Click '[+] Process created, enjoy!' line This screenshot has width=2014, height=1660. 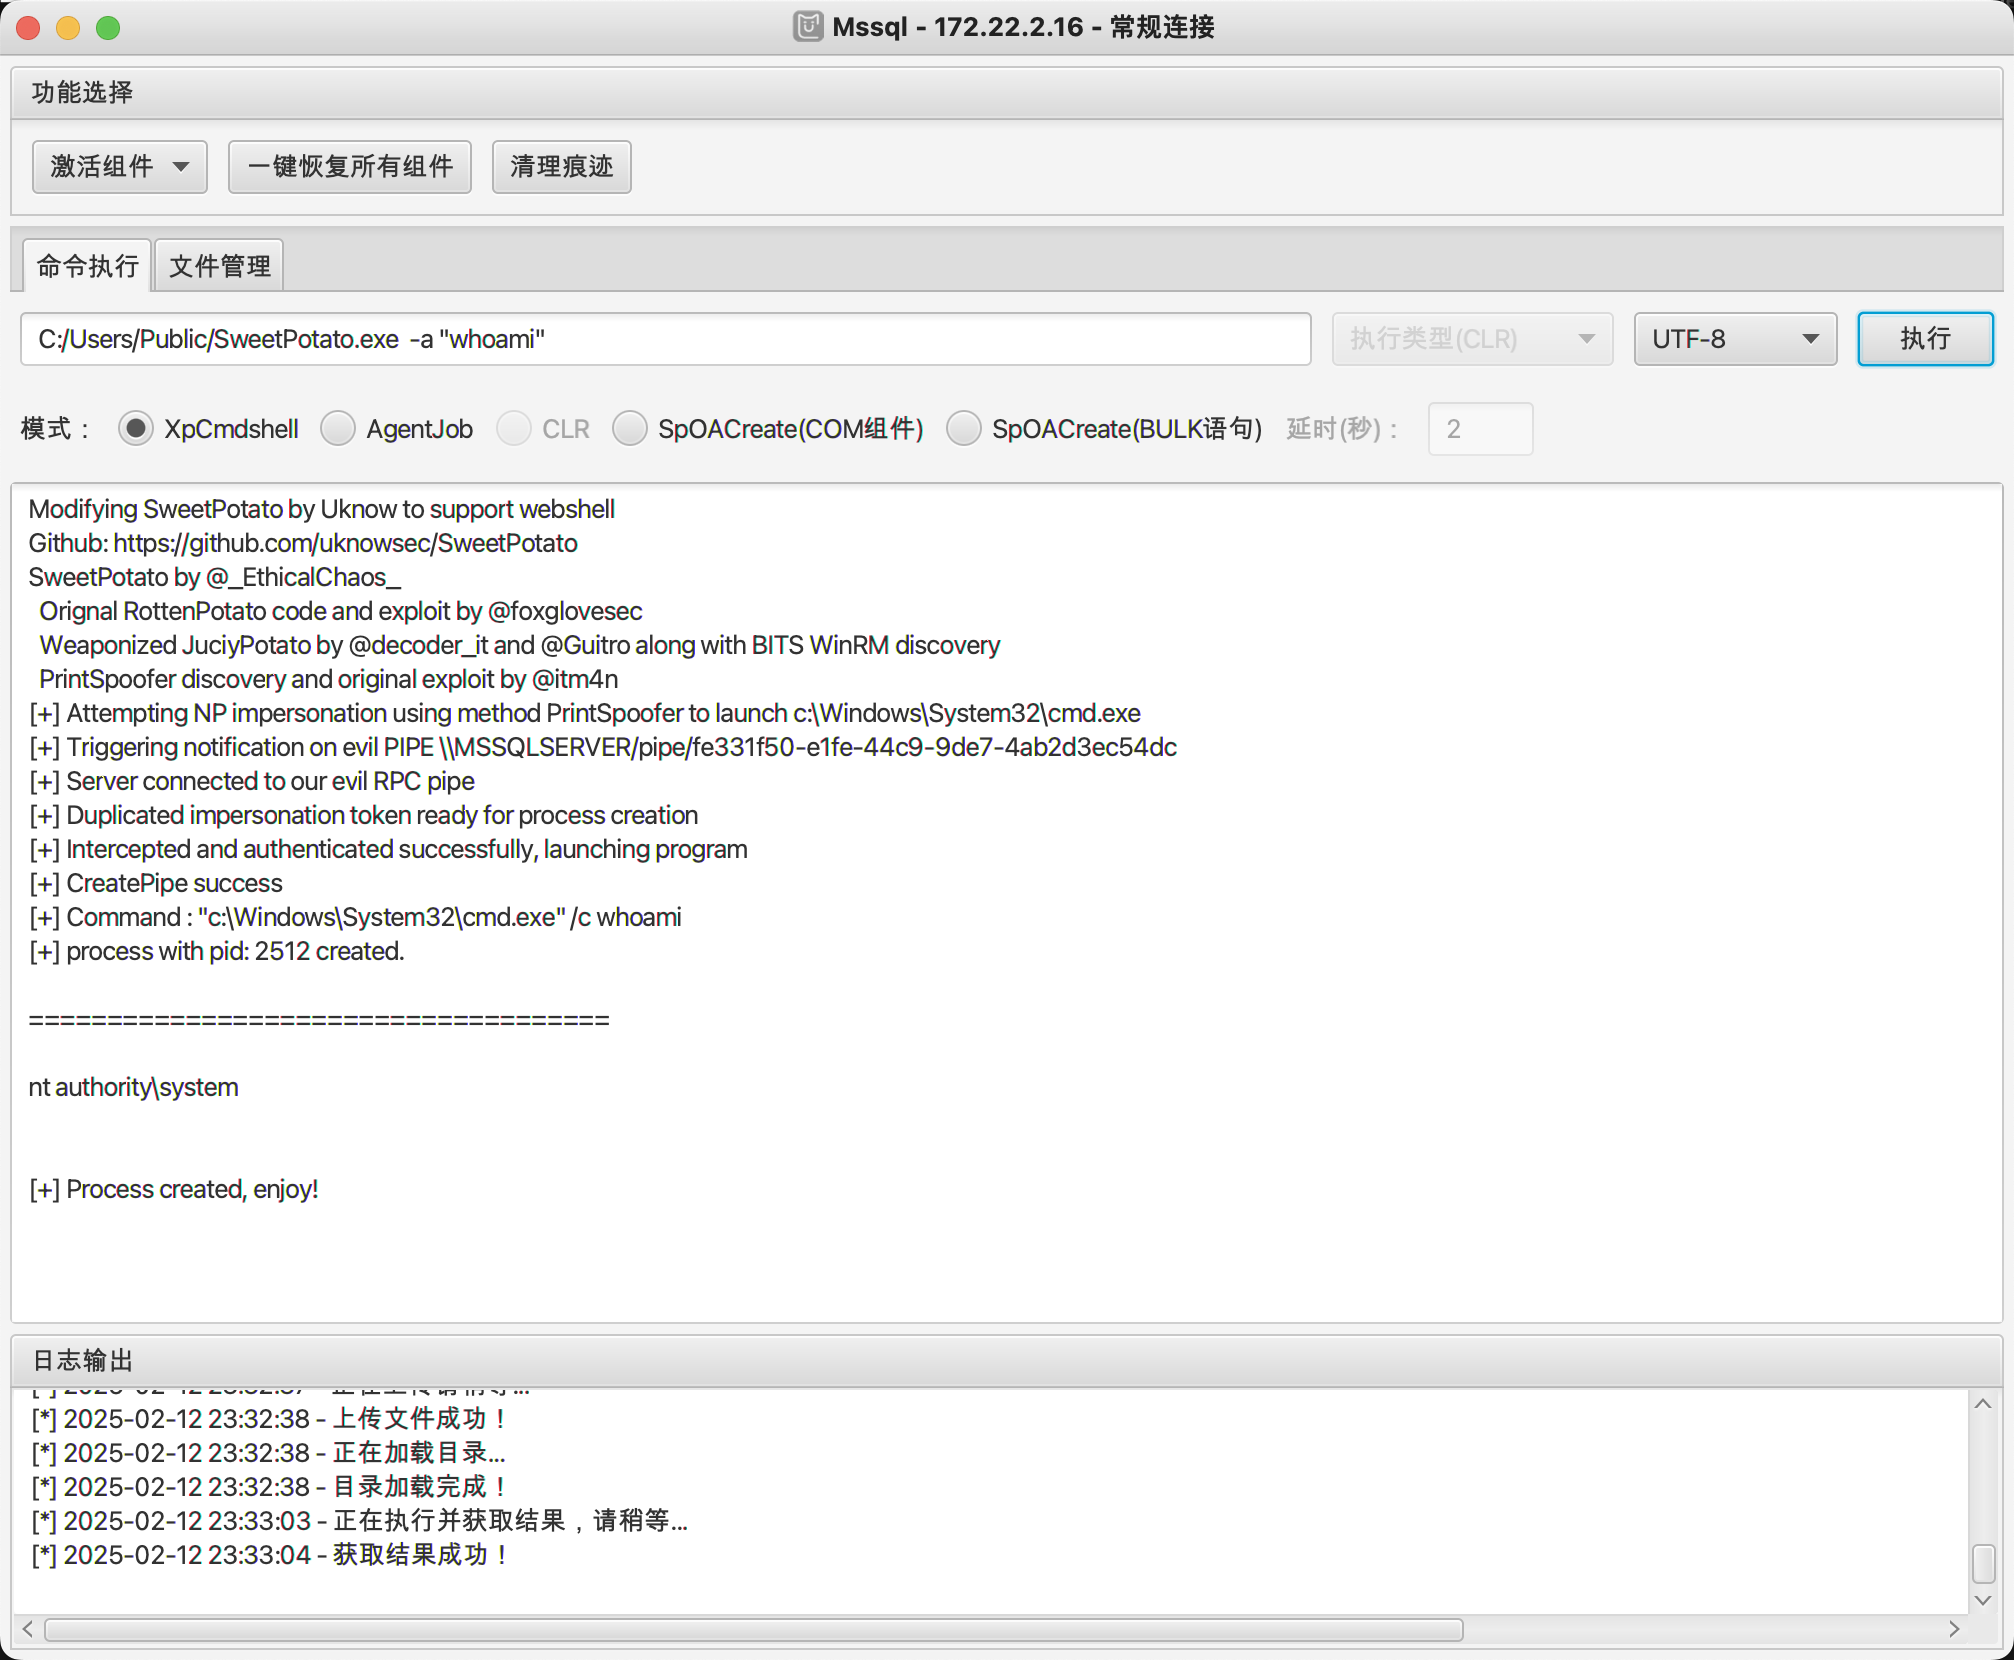(x=173, y=1189)
